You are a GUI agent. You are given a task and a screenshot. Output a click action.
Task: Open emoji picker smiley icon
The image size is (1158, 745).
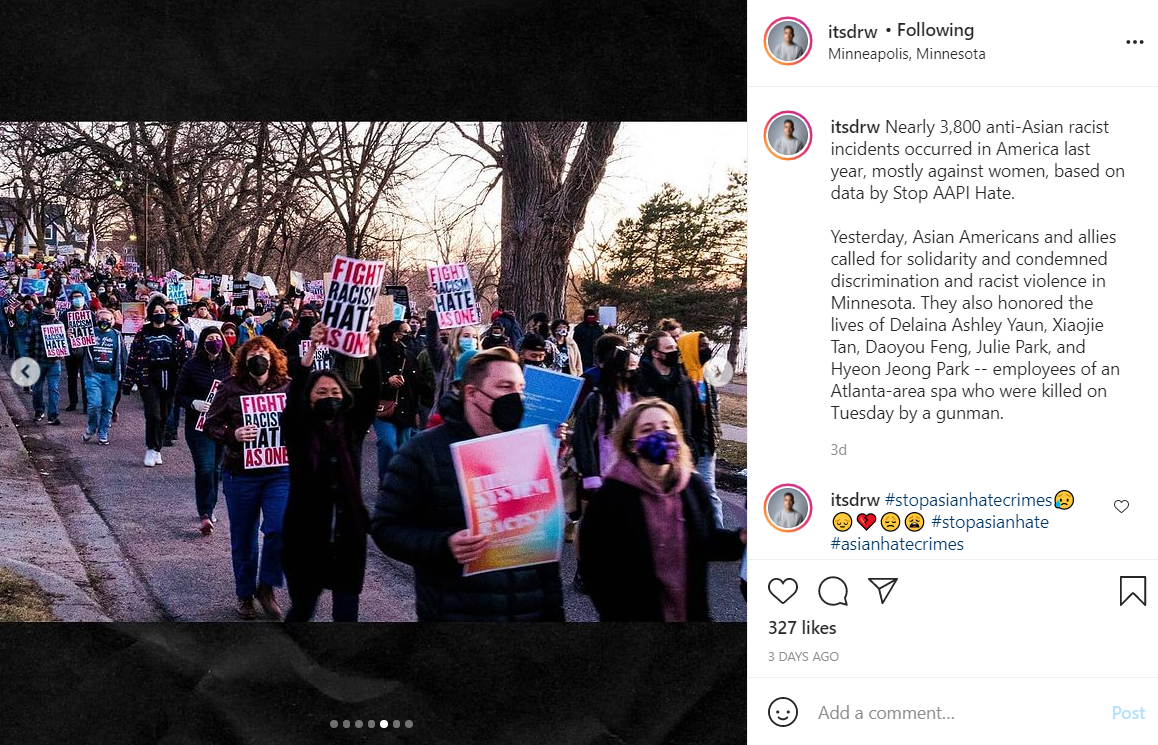point(783,712)
